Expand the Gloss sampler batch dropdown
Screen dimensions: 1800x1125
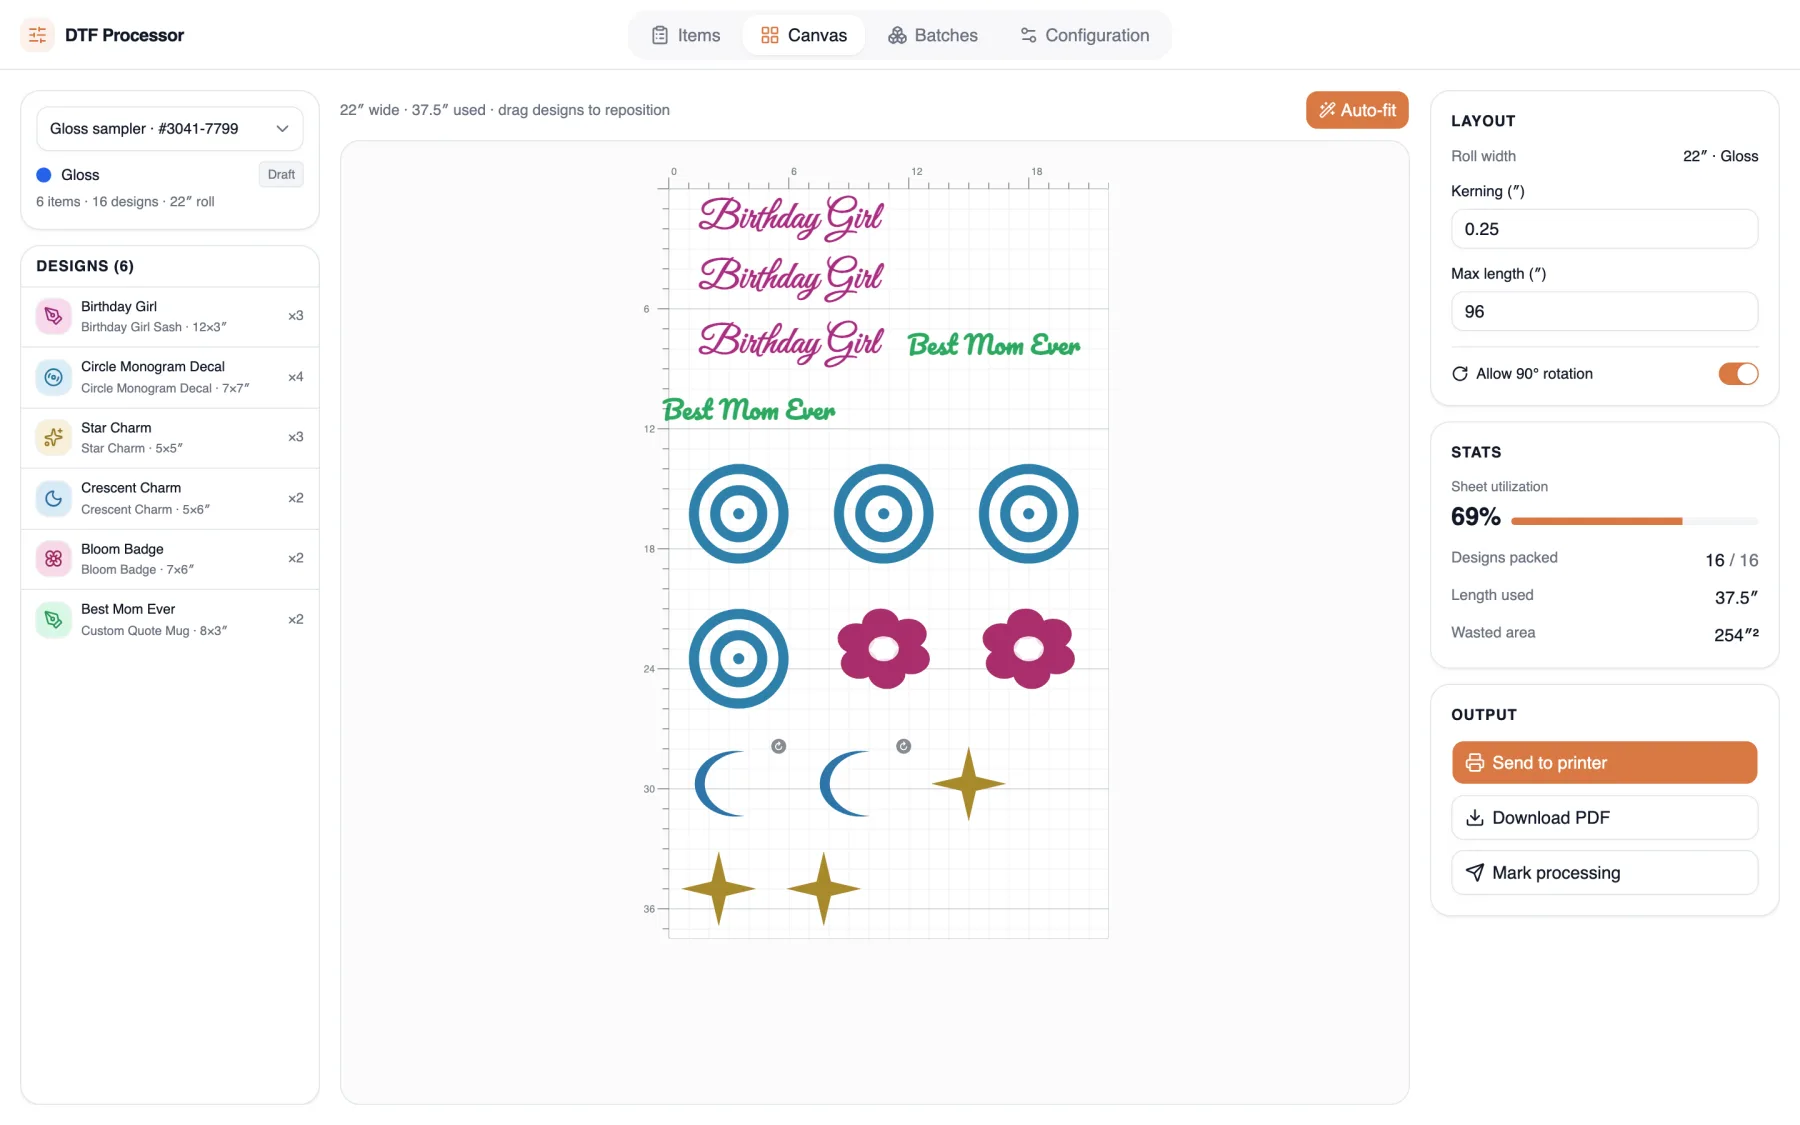click(170, 128)
